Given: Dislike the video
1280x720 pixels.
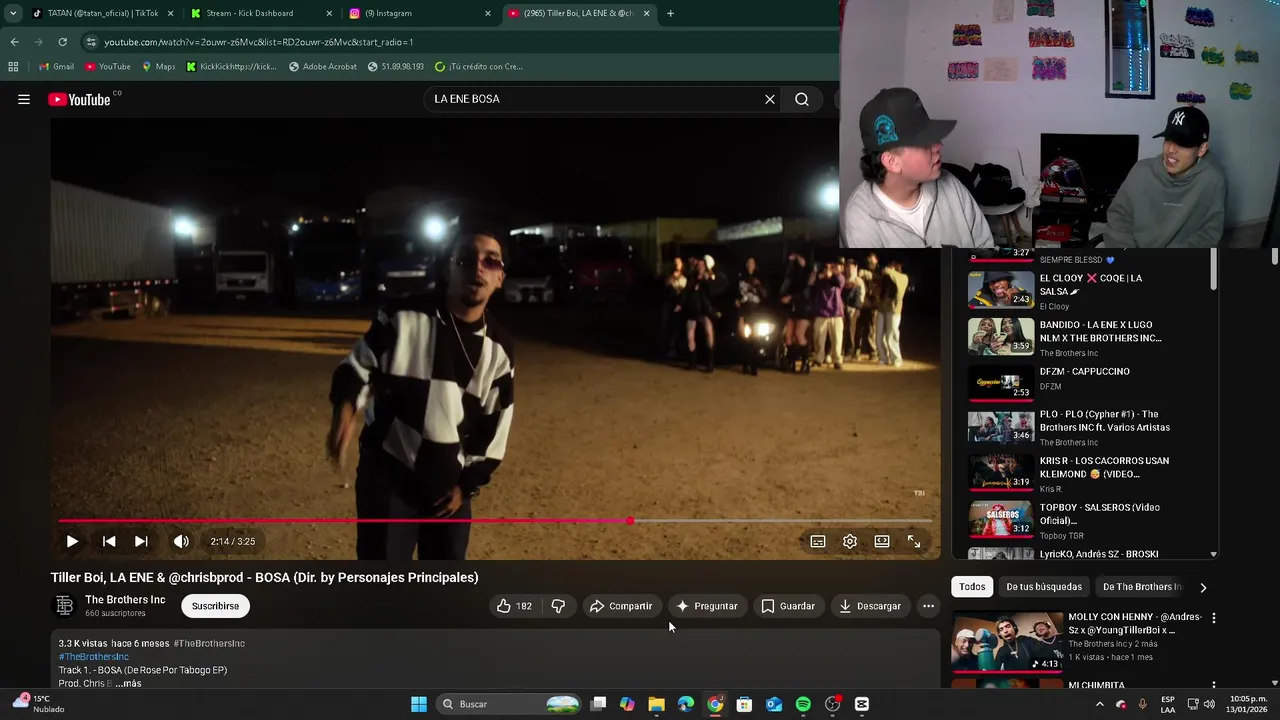Looking at the screenshot, I should click(558, 606).
